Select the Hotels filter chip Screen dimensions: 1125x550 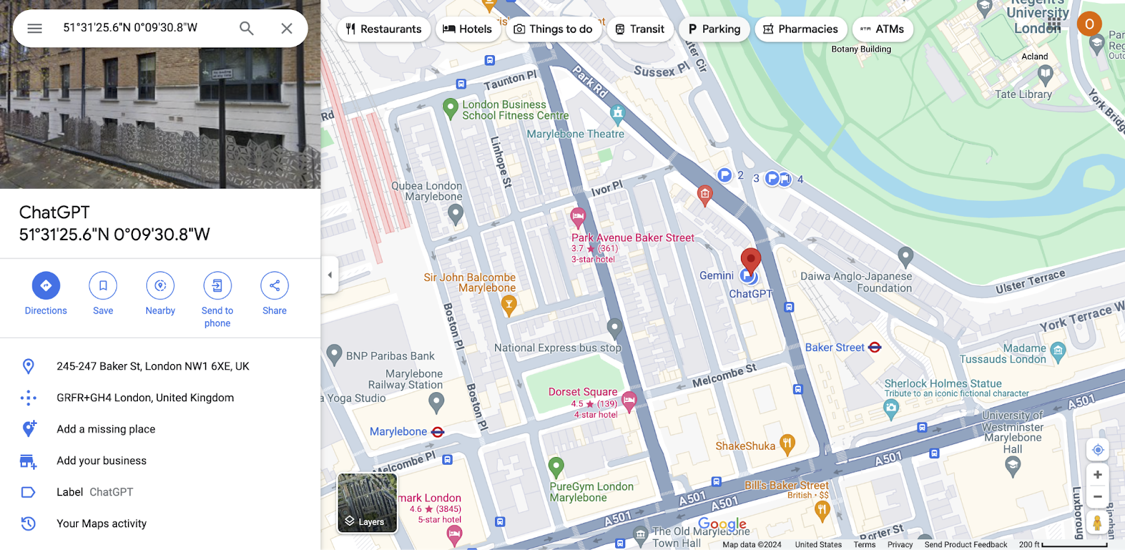tap(467, 29)
